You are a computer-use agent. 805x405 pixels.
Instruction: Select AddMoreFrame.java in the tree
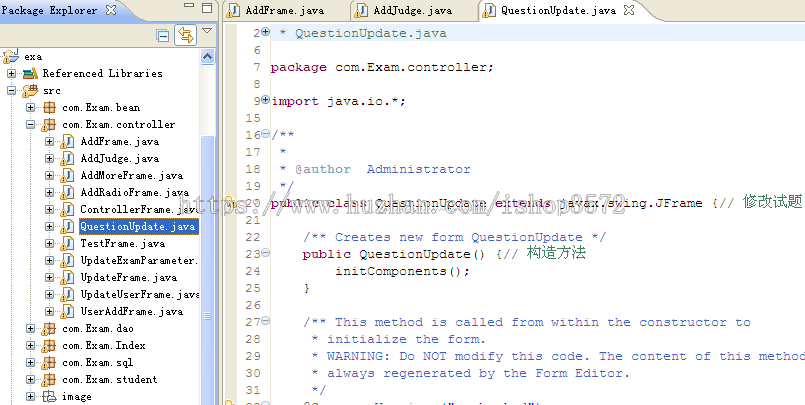(131, 175)
